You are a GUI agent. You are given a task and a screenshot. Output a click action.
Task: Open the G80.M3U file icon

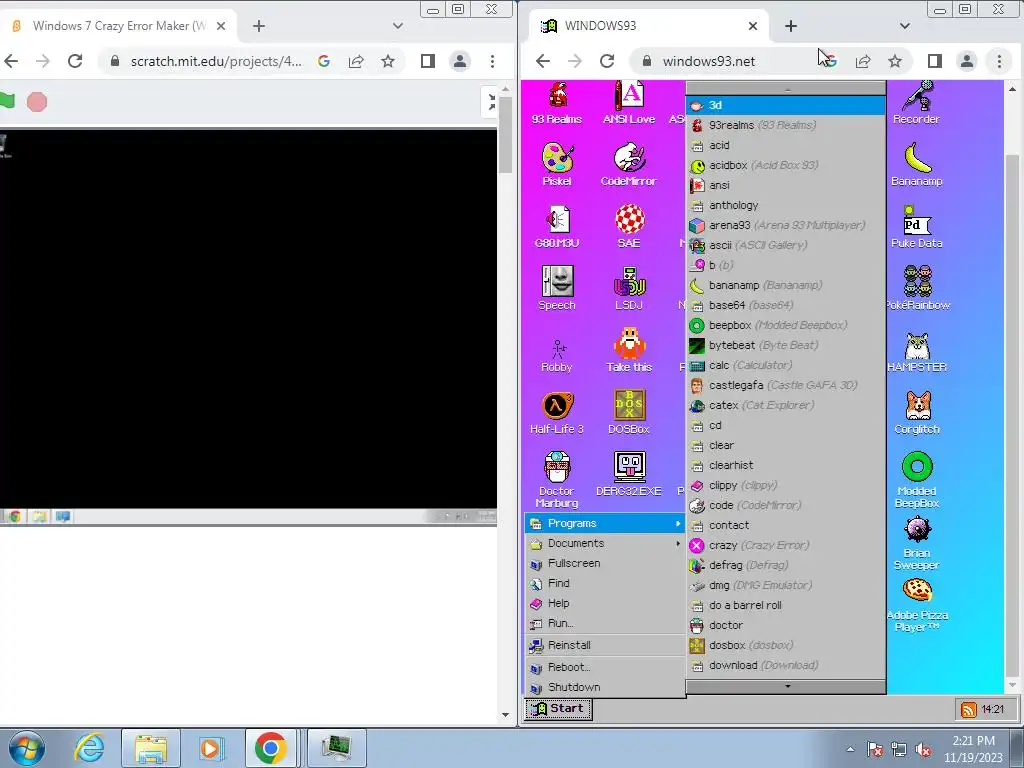coord(556,226)
